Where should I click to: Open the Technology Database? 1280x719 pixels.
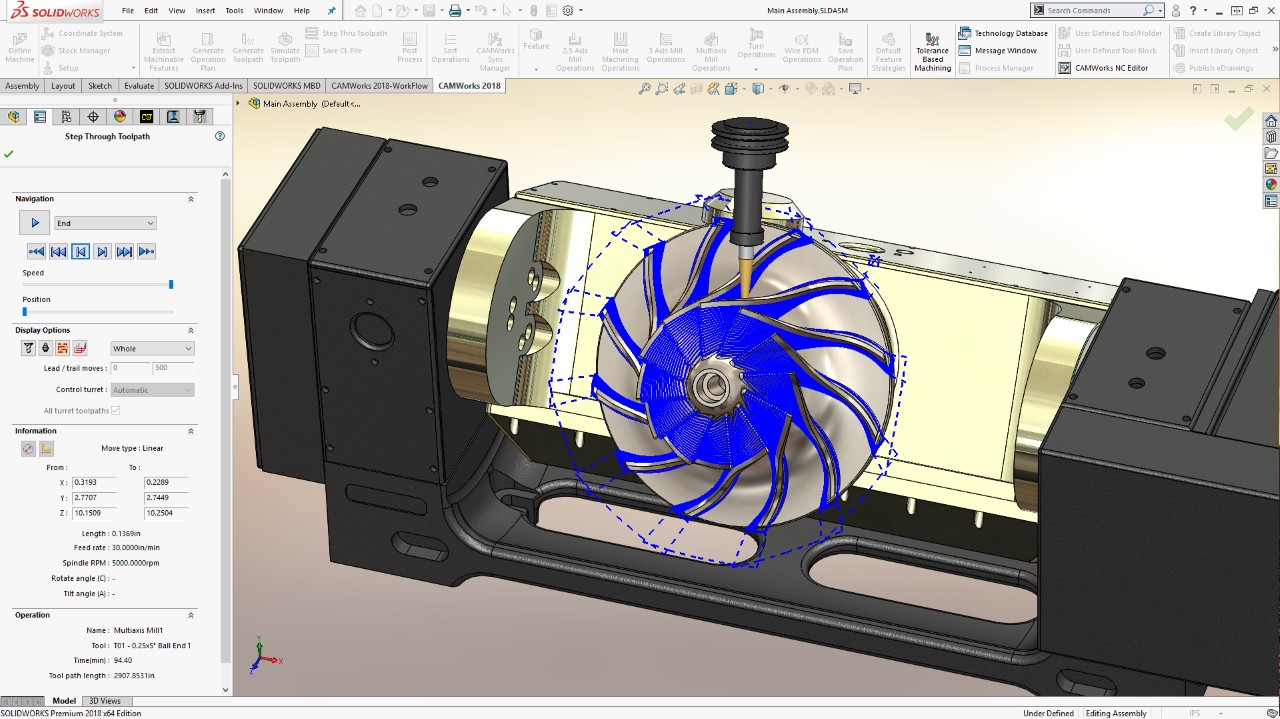pos(1004,33)
